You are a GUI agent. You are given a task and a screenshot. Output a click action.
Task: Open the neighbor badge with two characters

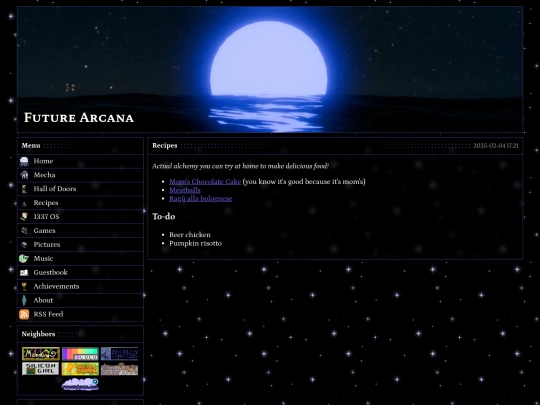coord(119,368)
